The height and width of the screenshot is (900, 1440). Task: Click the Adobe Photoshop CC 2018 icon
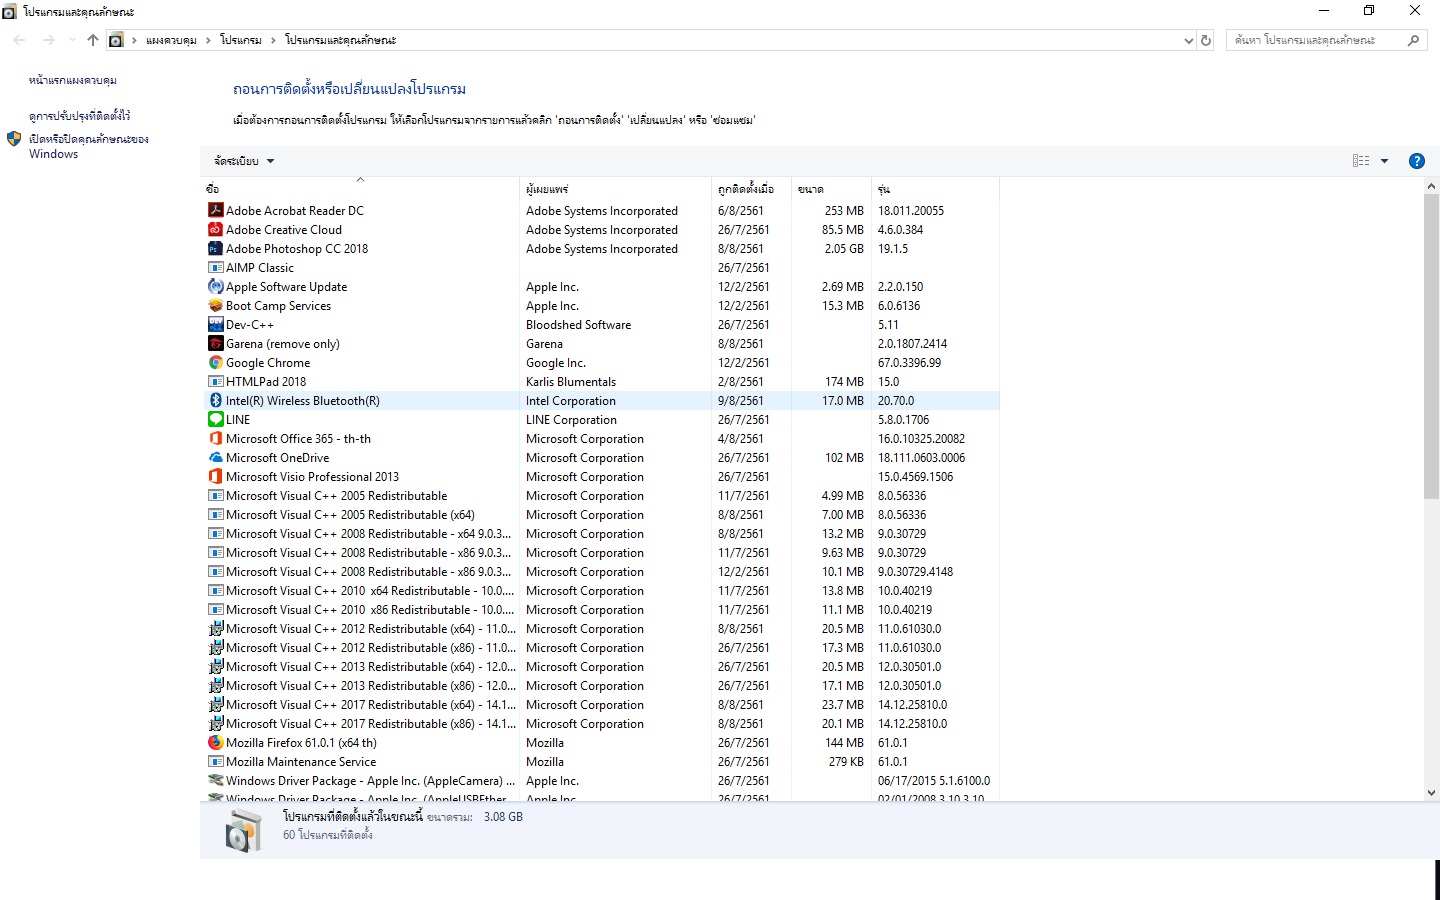tap(215, 248)
